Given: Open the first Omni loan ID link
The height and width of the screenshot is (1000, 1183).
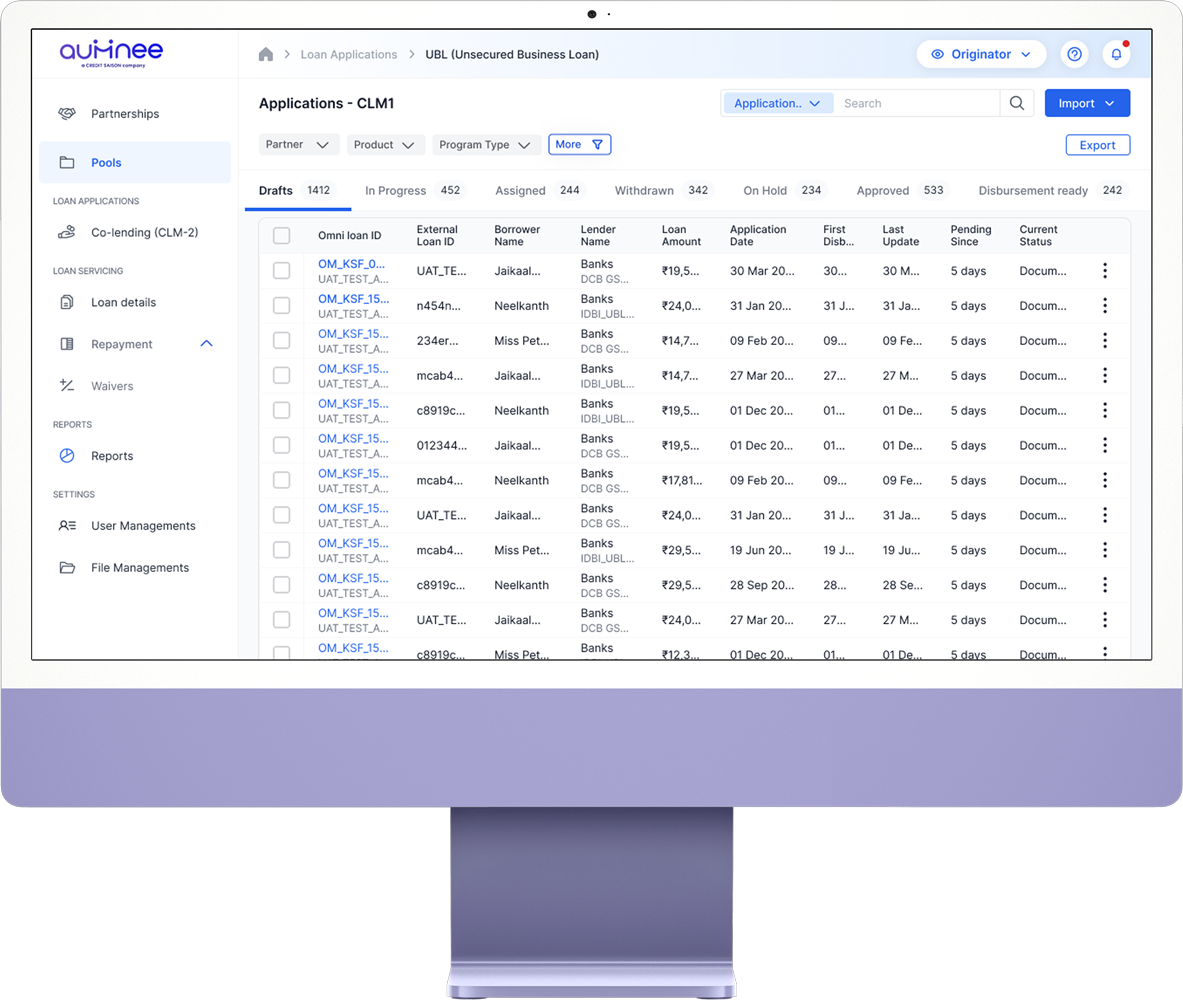Looking at the screenshot, I should coord(352,264).
